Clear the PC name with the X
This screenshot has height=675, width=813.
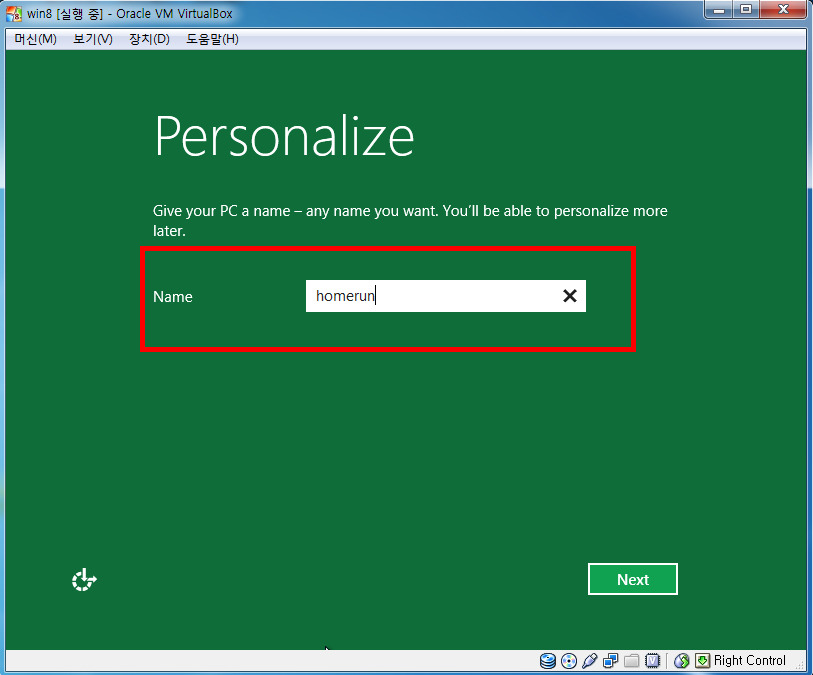(x=569, y=296)
